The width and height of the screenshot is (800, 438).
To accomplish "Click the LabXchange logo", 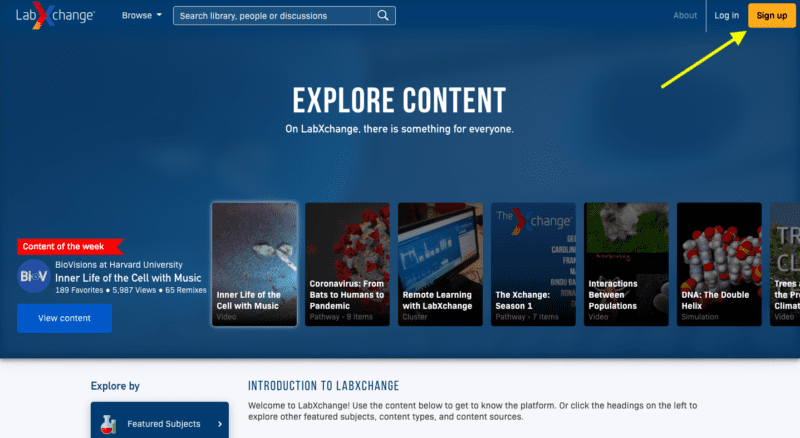I will click(55, 15).
